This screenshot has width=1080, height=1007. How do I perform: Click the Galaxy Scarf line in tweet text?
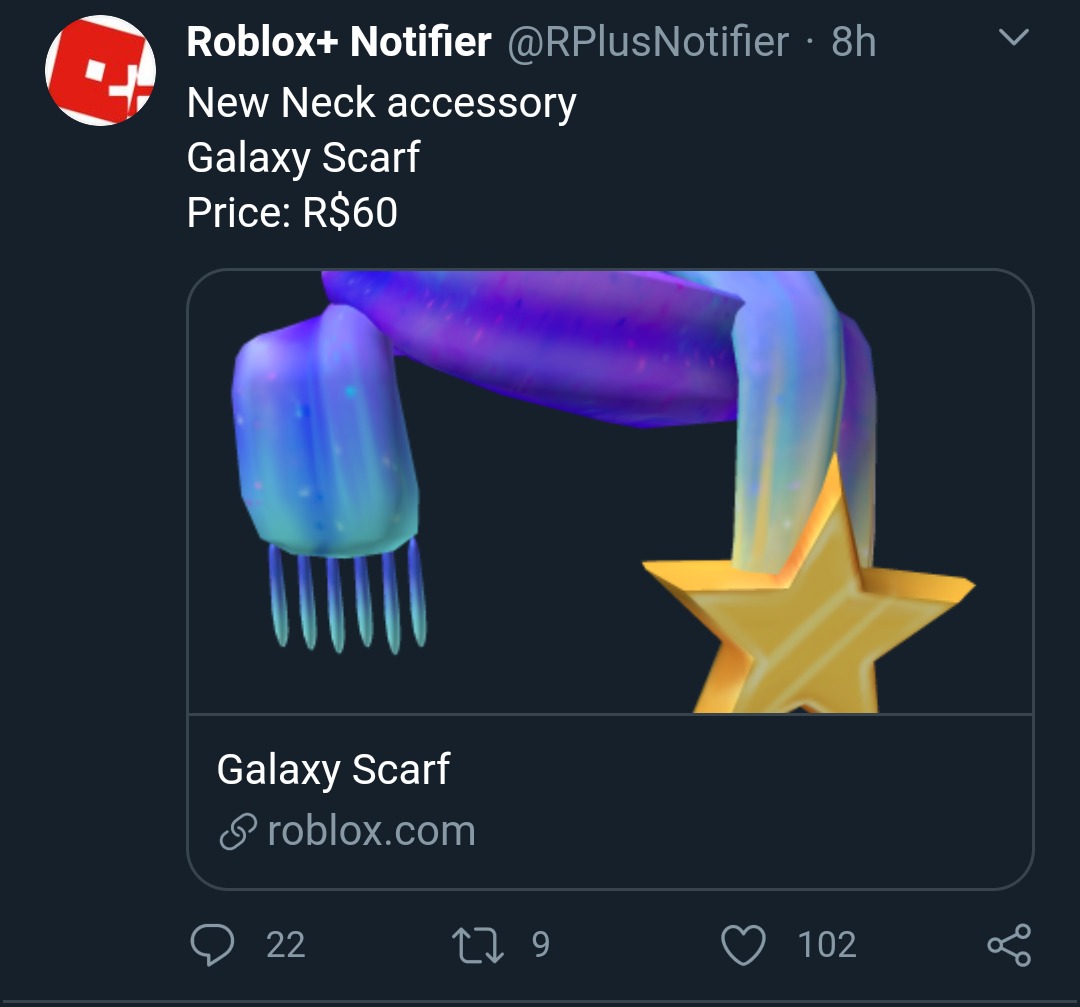click(303, 158)
